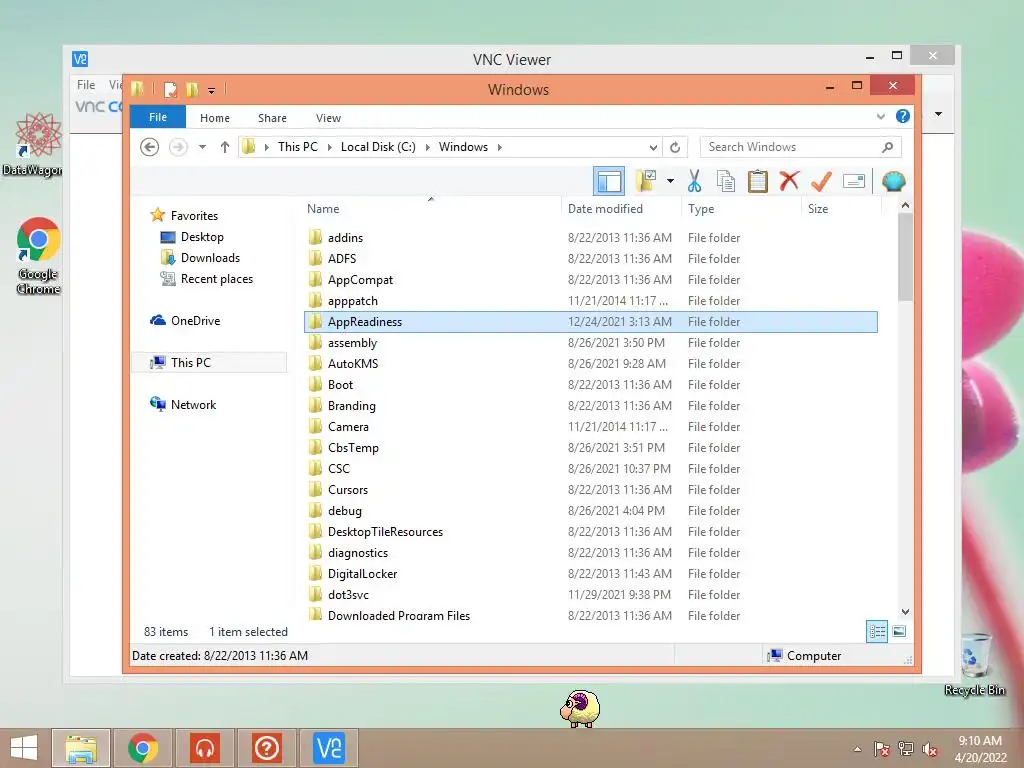Expand chevron after Windows breadcrumb
The height and width of the screenshot is (768, 1024).
(500, 147)
